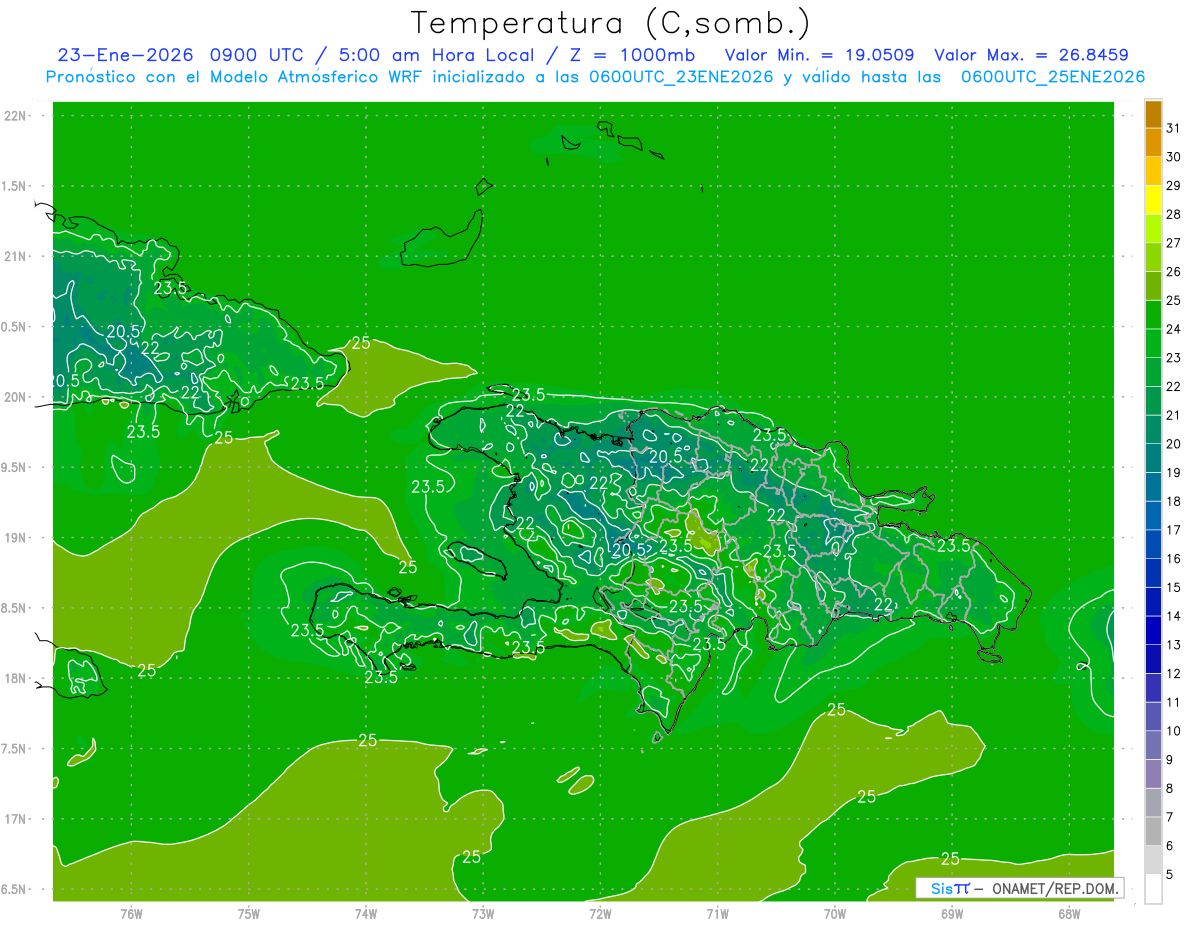Image resolution: width=1200 pixels, height=927 pixels.
Task: Select the olive-green swatch between 25 and 26
Action: [x=1153, y=286]
